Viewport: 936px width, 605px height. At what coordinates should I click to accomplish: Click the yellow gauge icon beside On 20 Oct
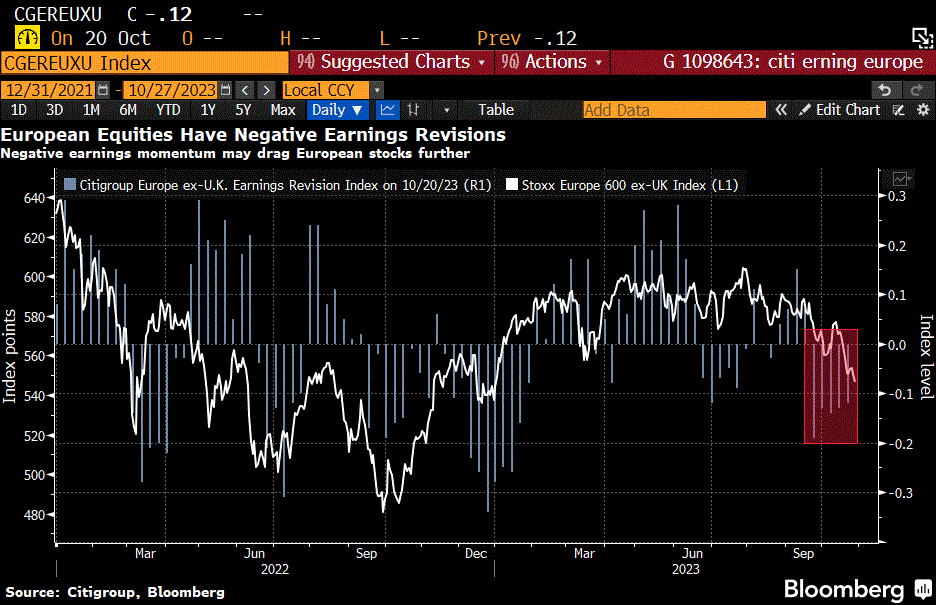pos(27,38)
